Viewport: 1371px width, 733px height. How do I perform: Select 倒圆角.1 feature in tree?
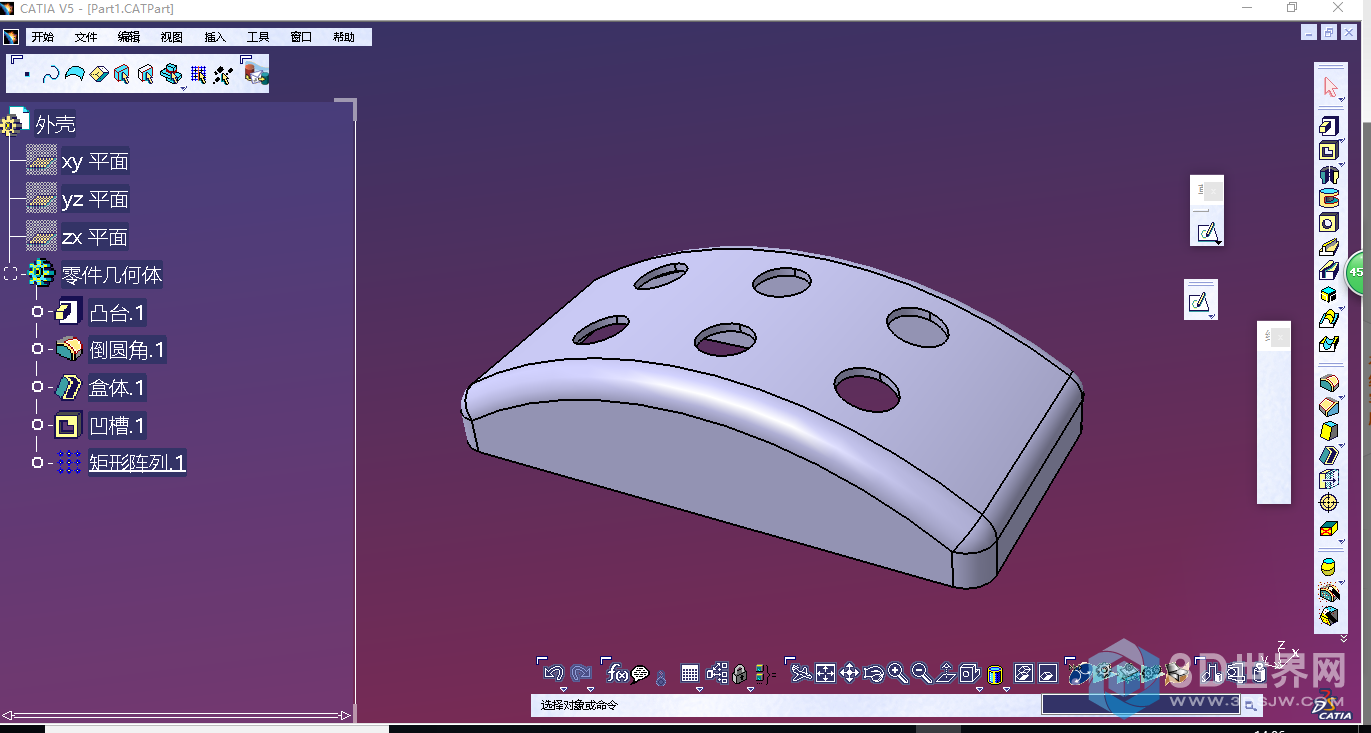(x=127, y=350)
